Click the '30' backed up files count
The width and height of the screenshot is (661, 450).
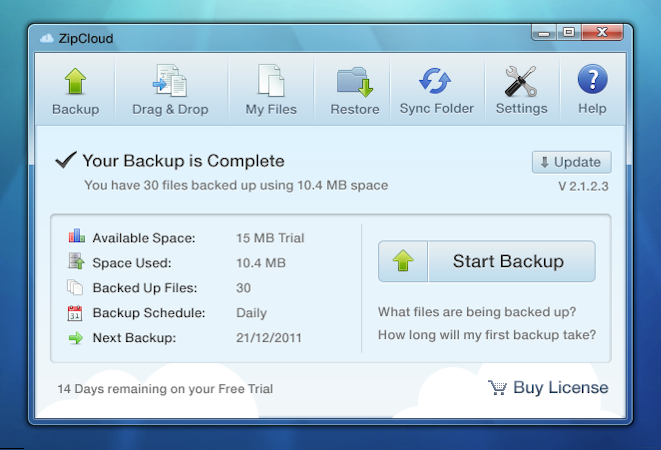(243, 288)
